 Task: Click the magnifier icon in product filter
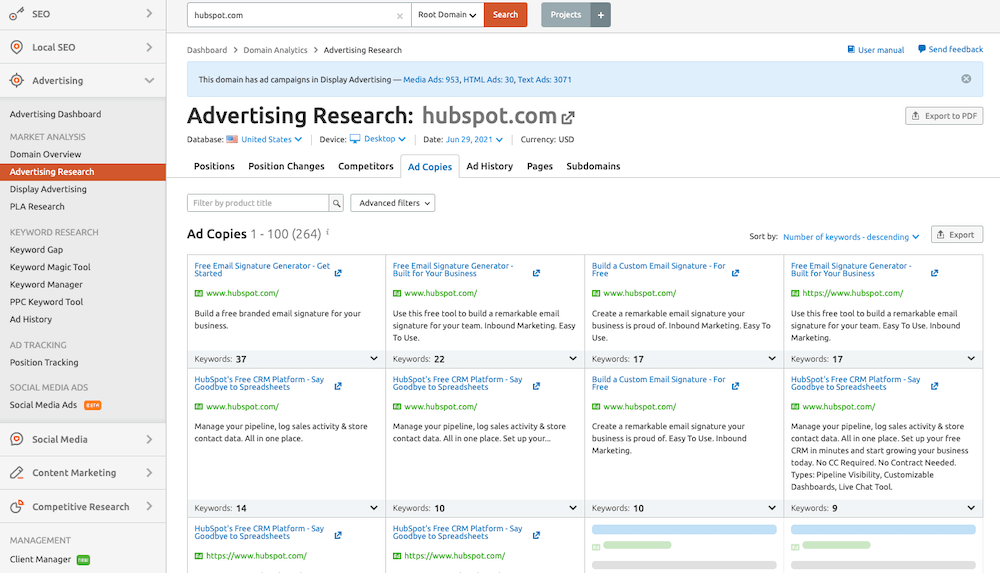pyautogui.click(x=336, y=203)
